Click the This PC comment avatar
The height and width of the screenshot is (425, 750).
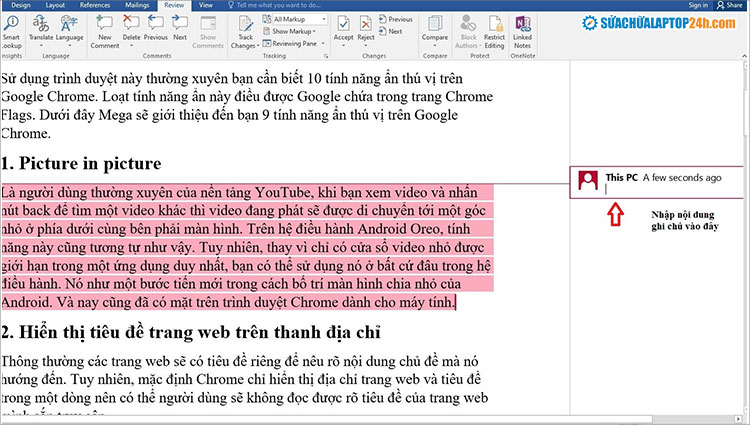pyautogui.click(x=588, y=180)
